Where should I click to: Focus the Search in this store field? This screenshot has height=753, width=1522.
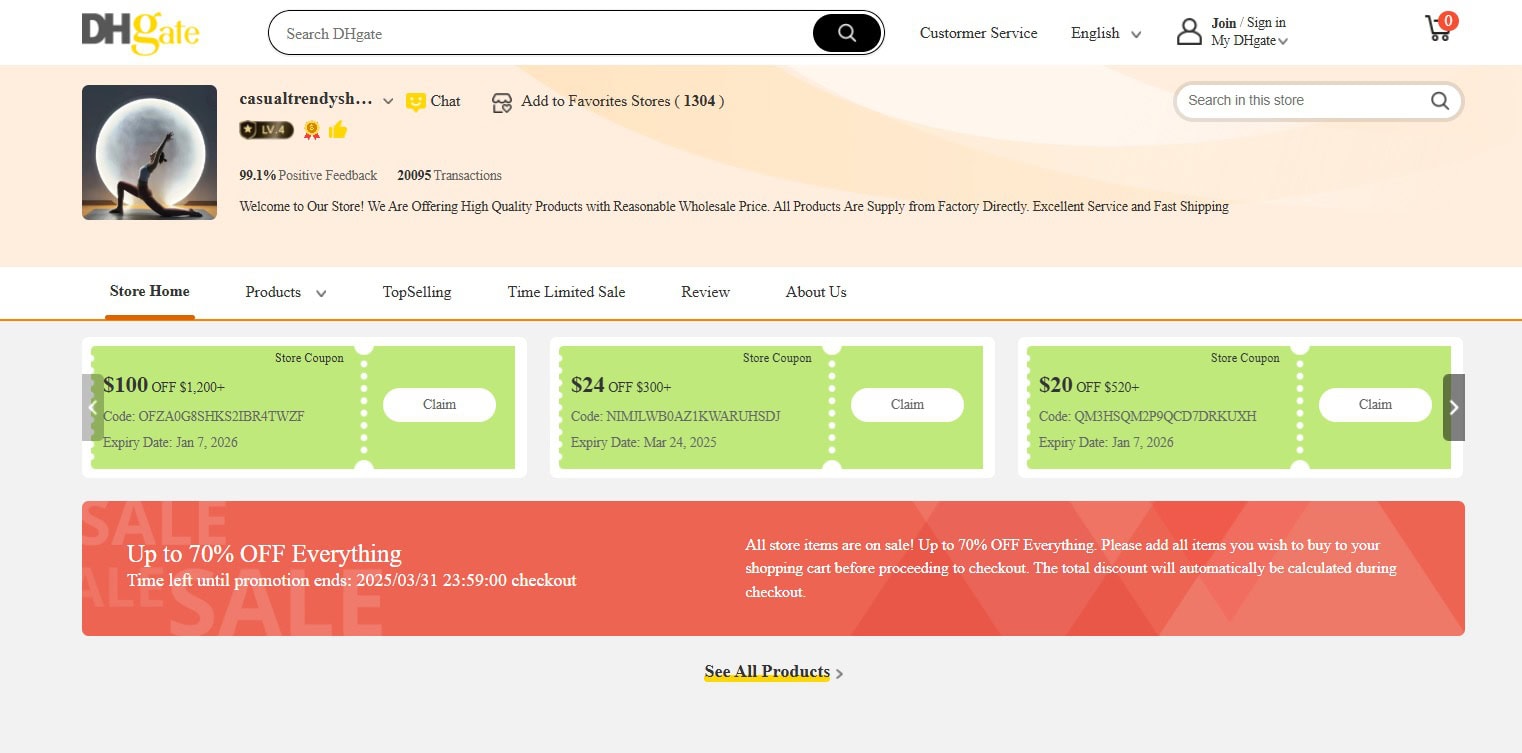pyautogui.click(x=1303, y=100)
